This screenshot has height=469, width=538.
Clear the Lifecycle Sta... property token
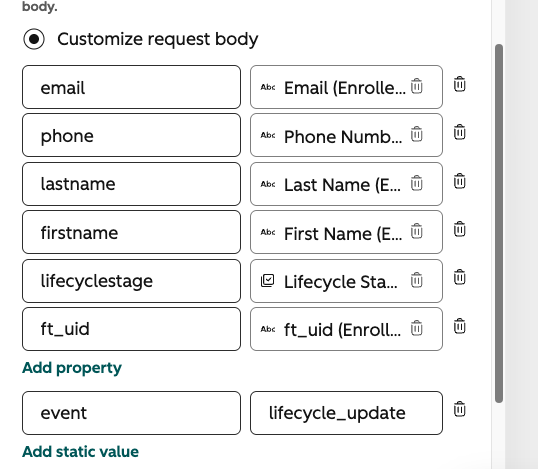point(417,280)
